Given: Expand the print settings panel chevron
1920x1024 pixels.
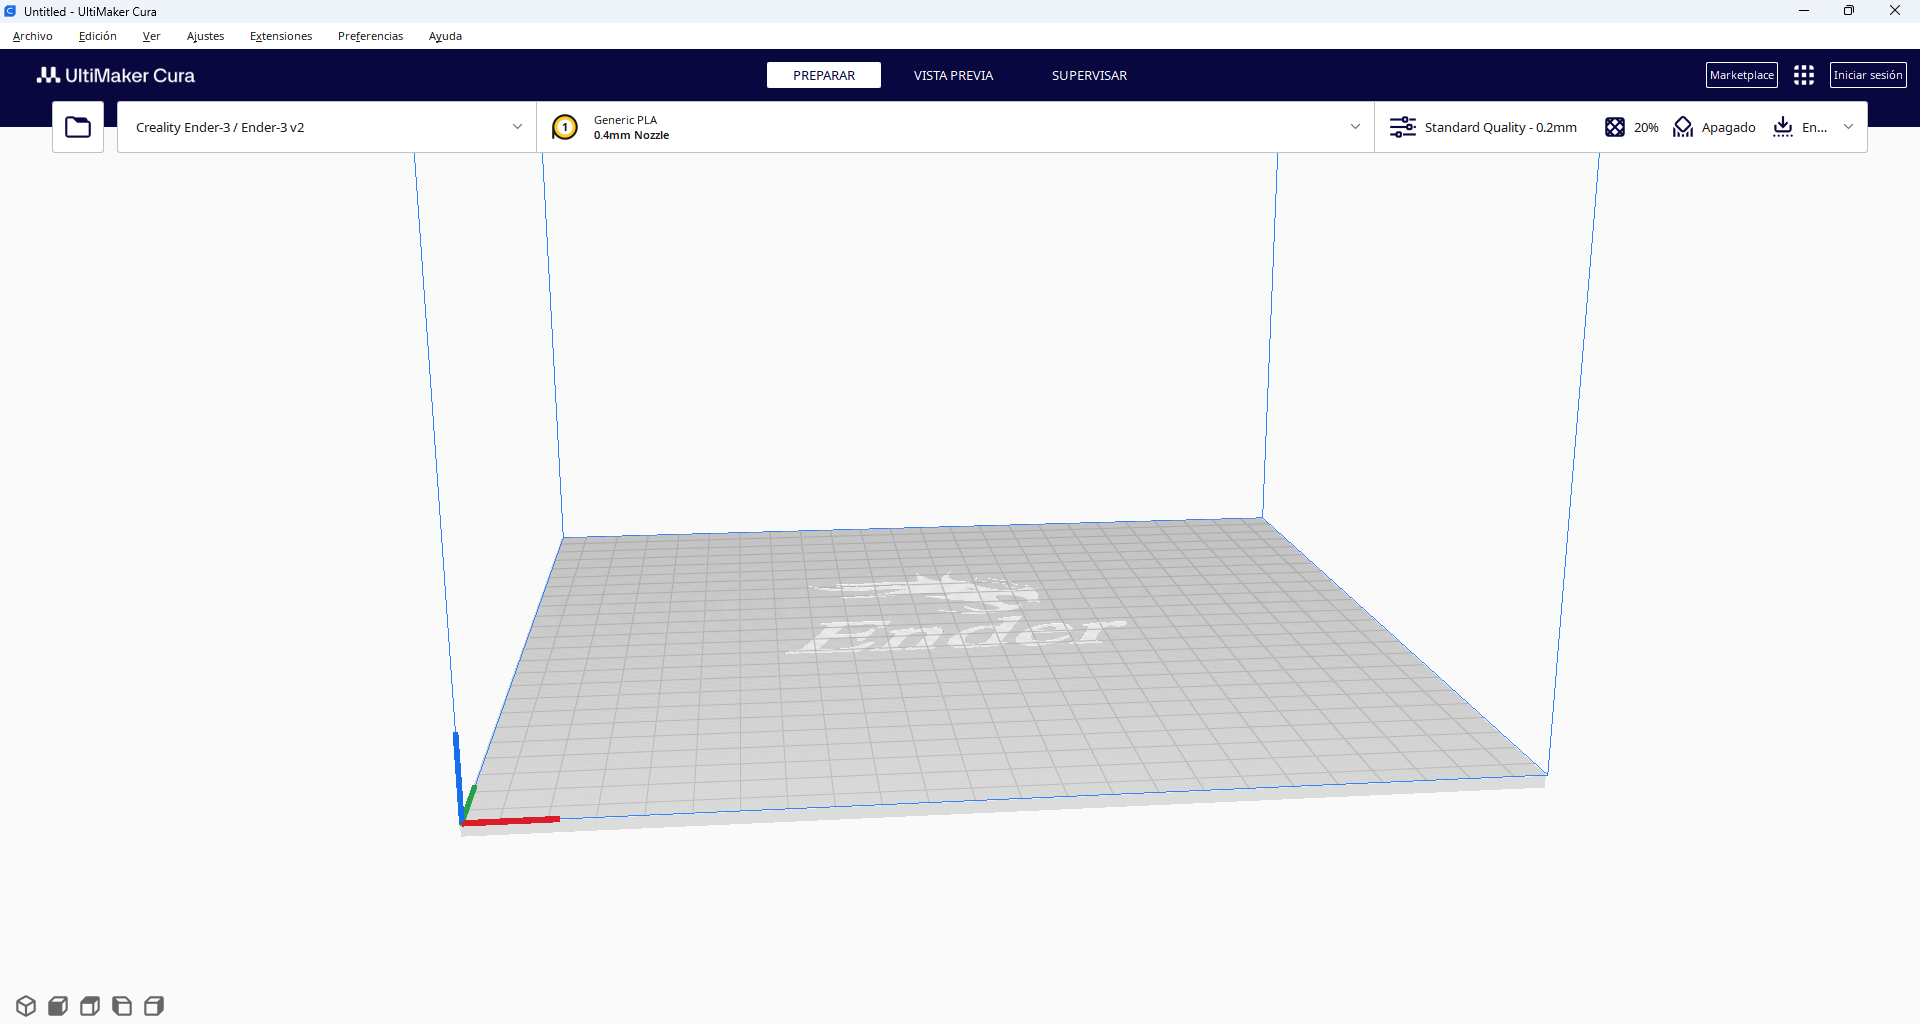Looking at the screenshot, I should pos(1848,127).
